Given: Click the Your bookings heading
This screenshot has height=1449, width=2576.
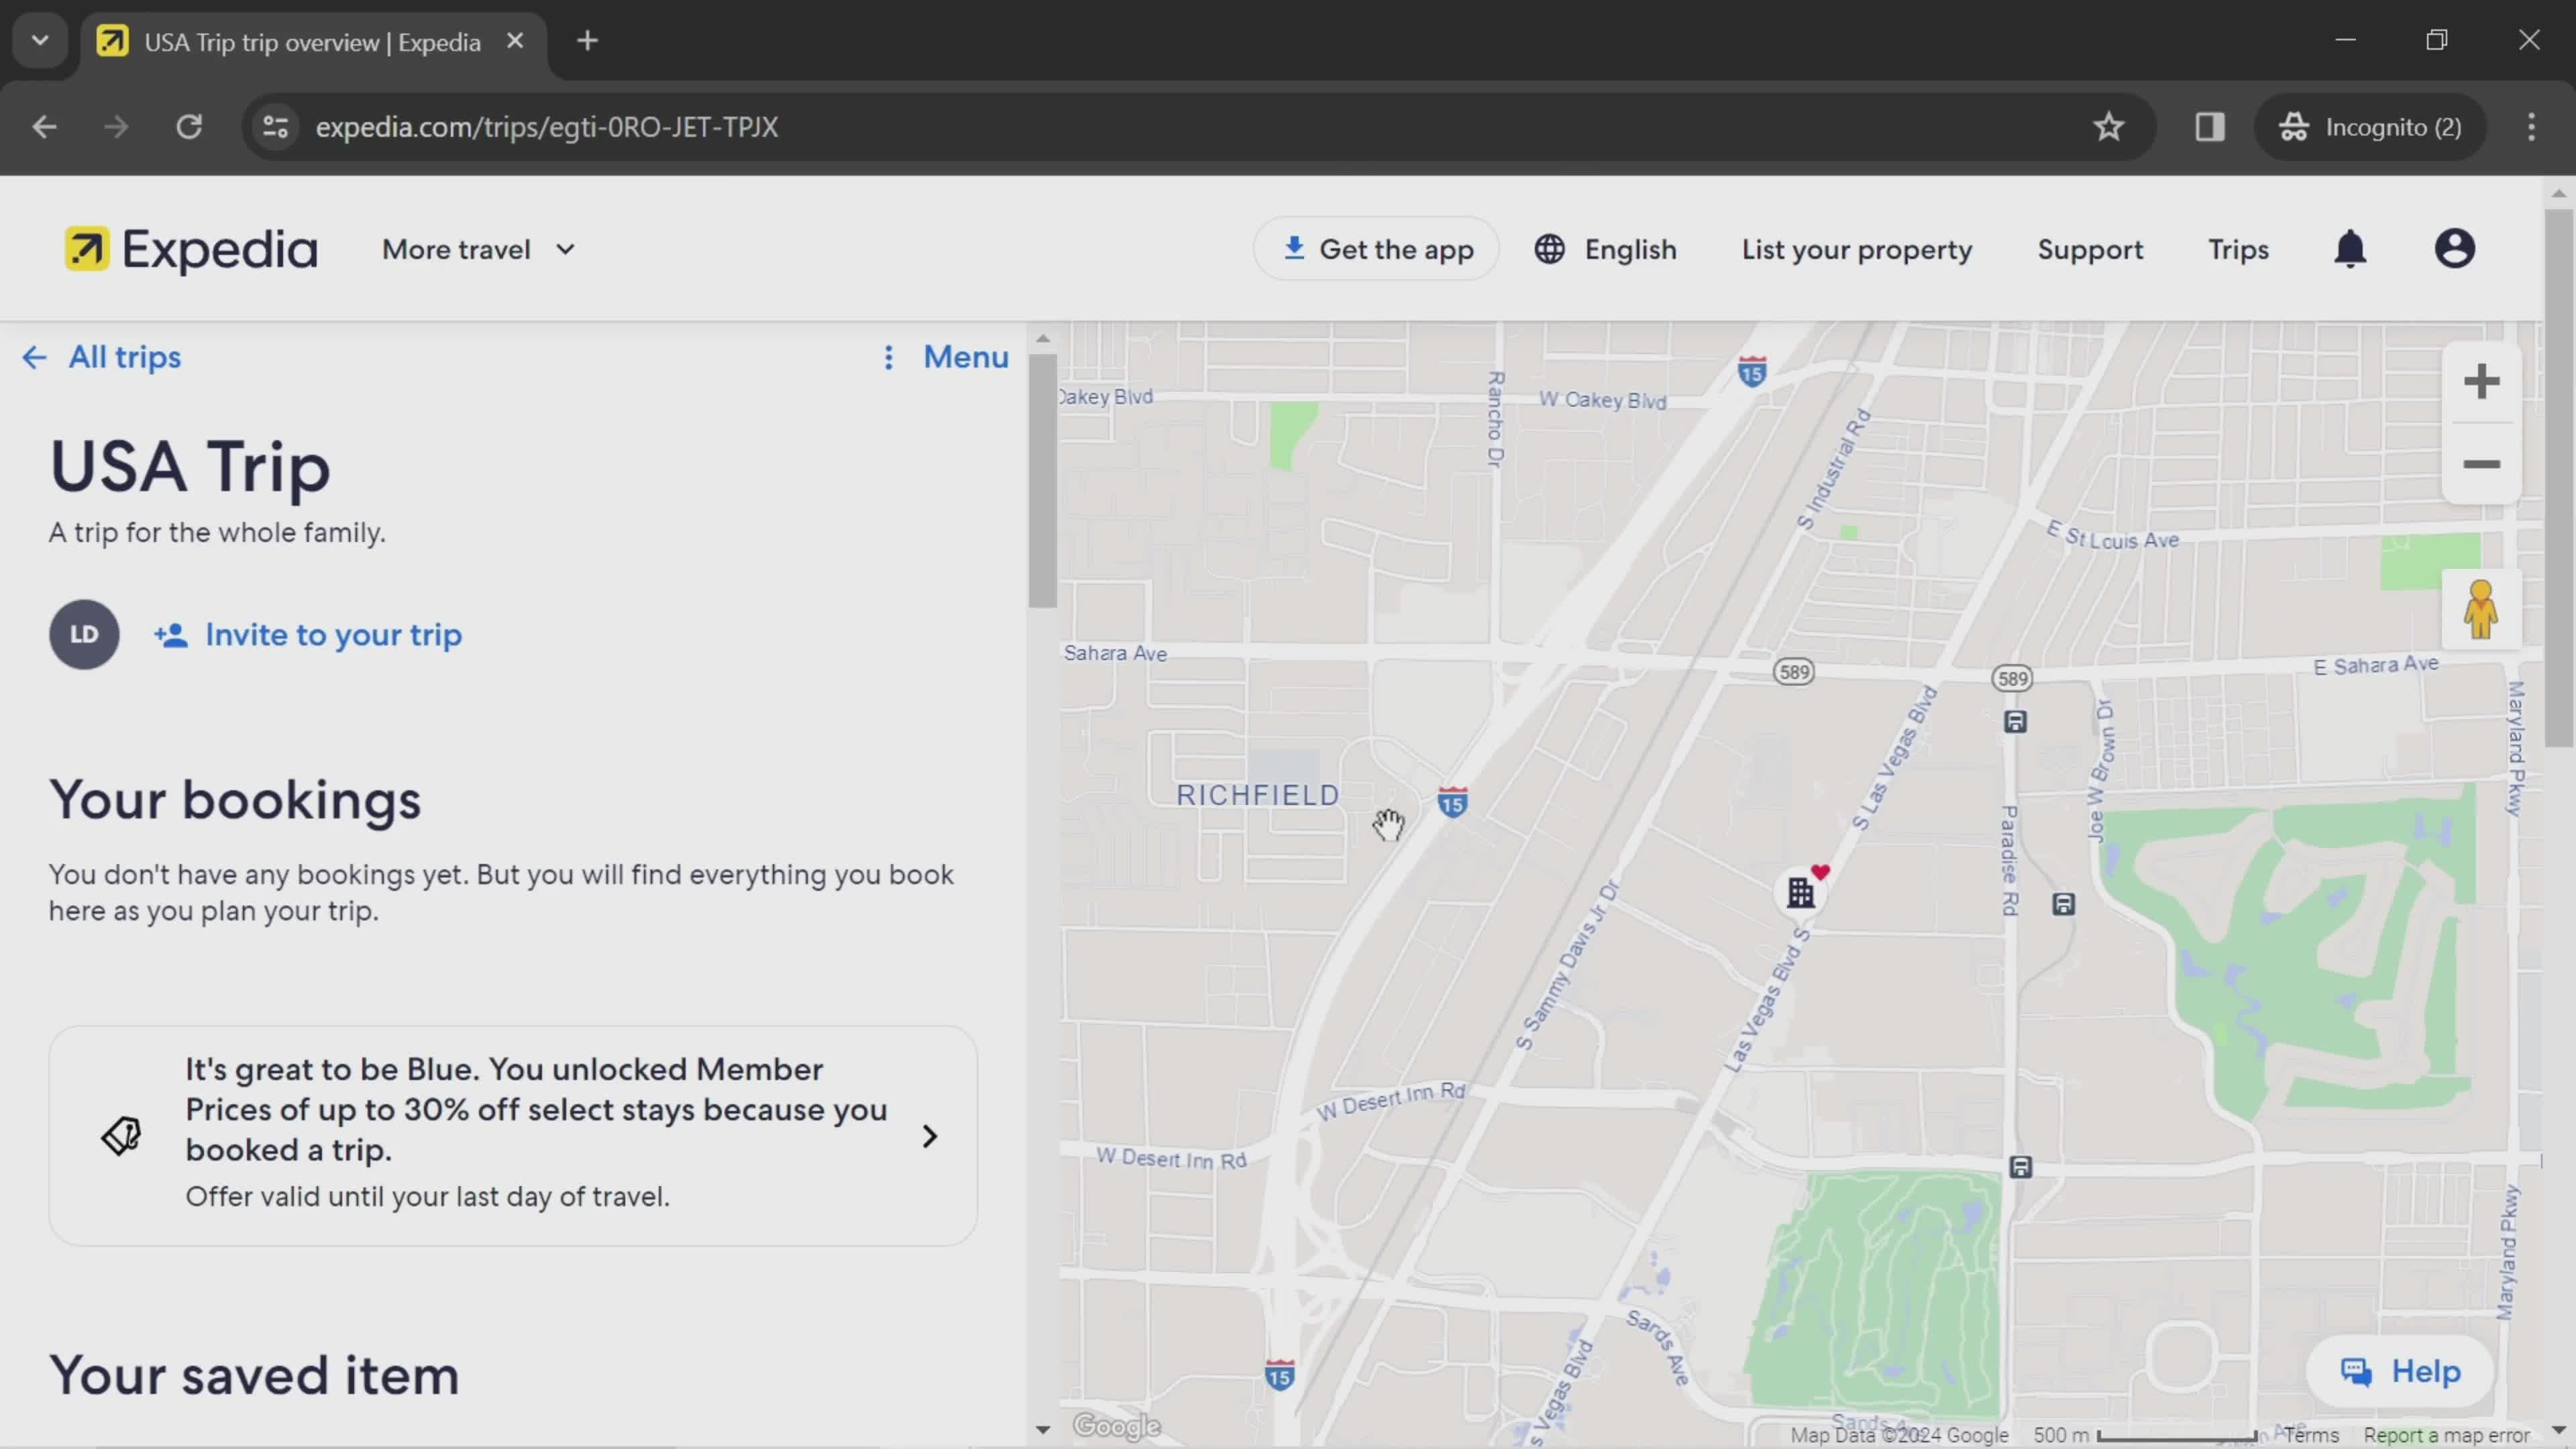Looking at the screenshot, I should coord(235,800).
